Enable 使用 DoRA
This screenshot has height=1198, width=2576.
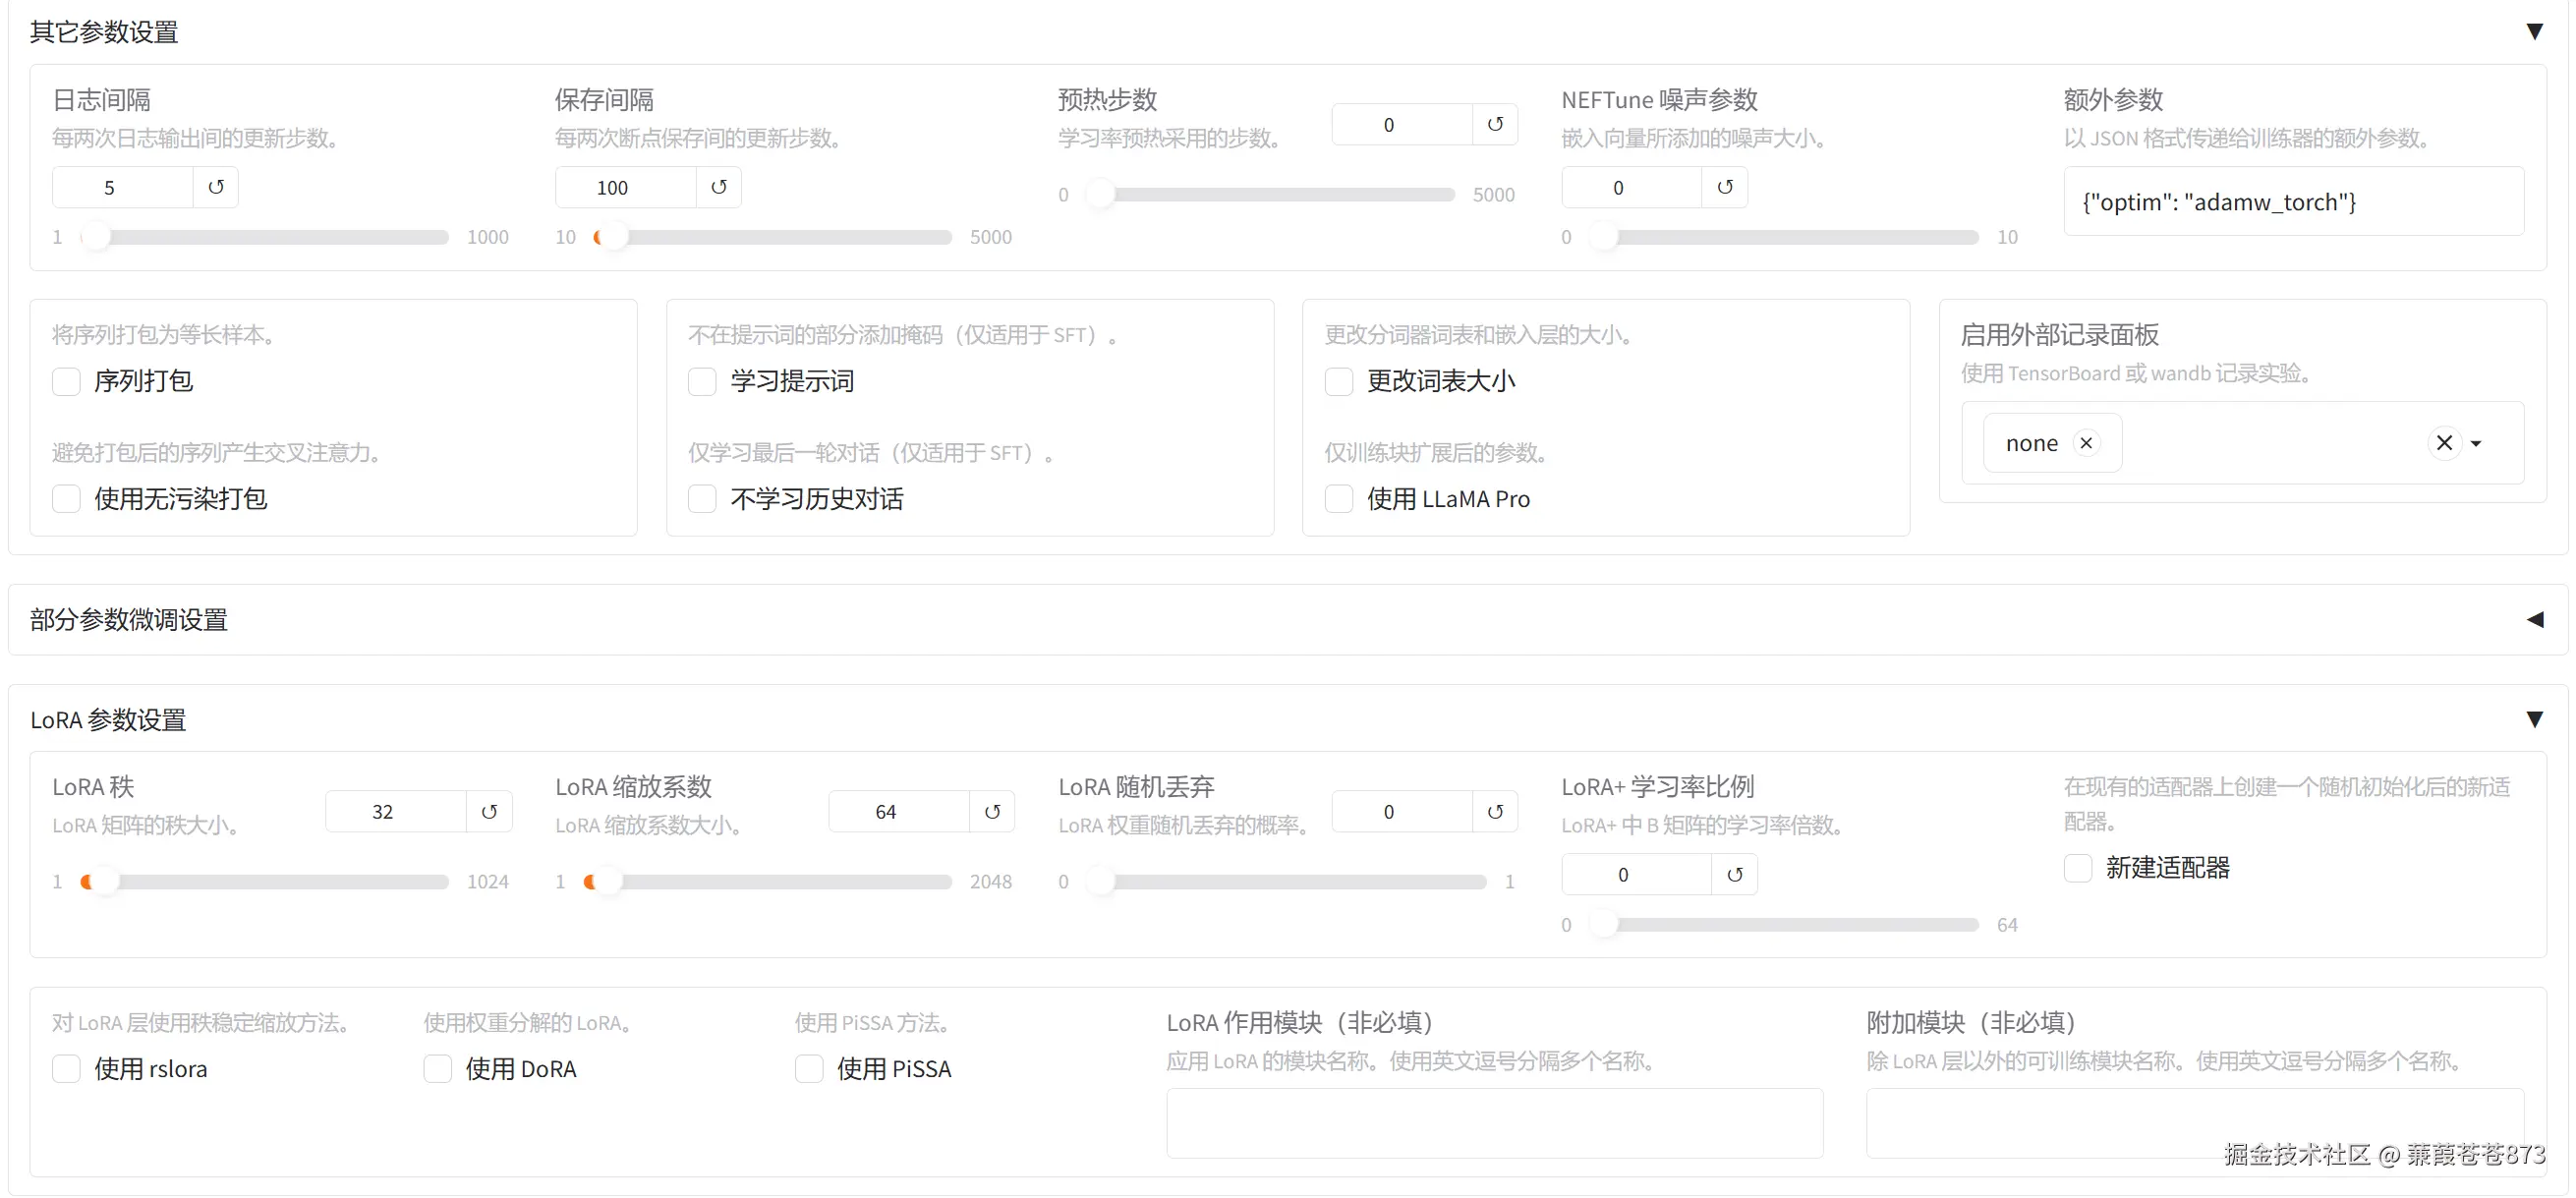pos(437,1068)
